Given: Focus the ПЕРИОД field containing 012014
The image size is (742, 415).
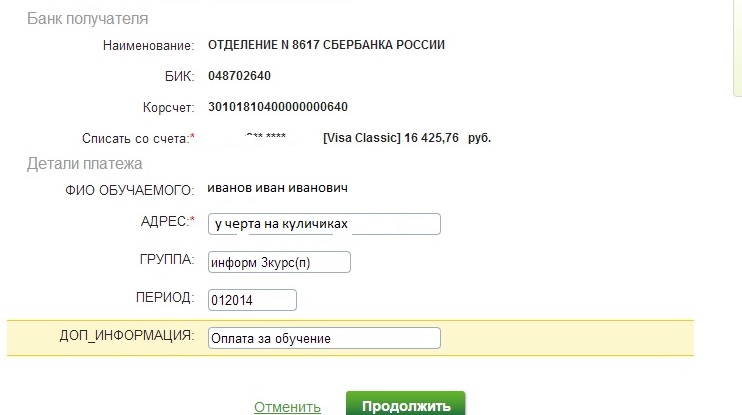Looking at the screenshot, I should [x=252, y=300].
